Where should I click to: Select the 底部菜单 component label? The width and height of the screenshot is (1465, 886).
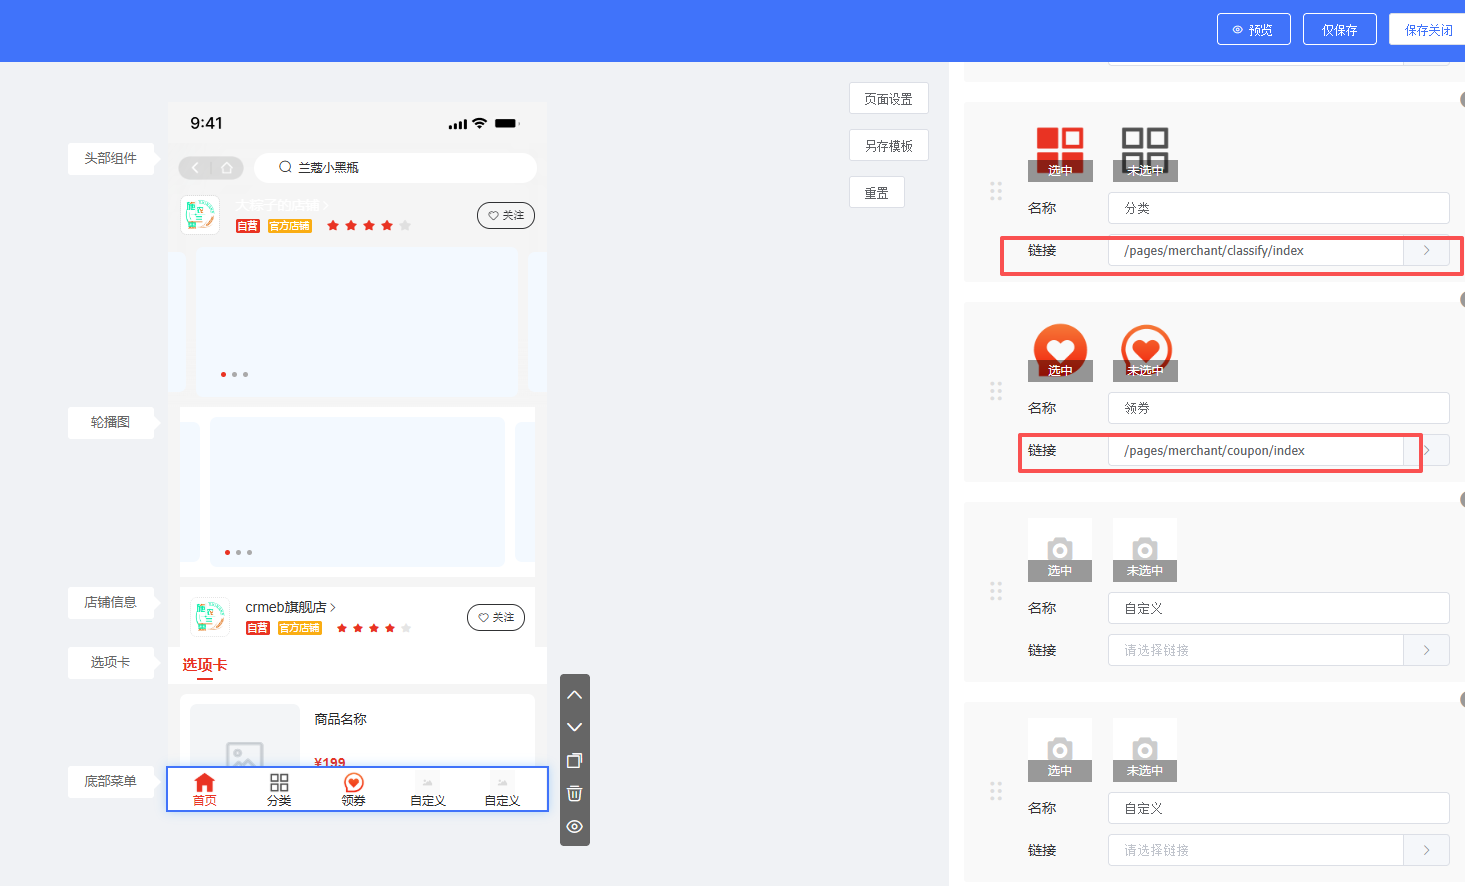pos(111,781)
